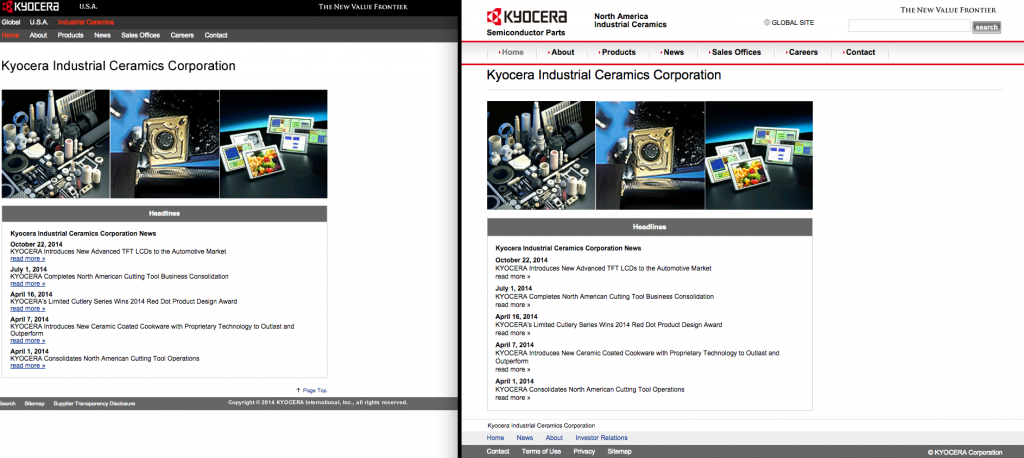
Task: Click the Headlines bar on left page
Action: [x=165, y=214]
